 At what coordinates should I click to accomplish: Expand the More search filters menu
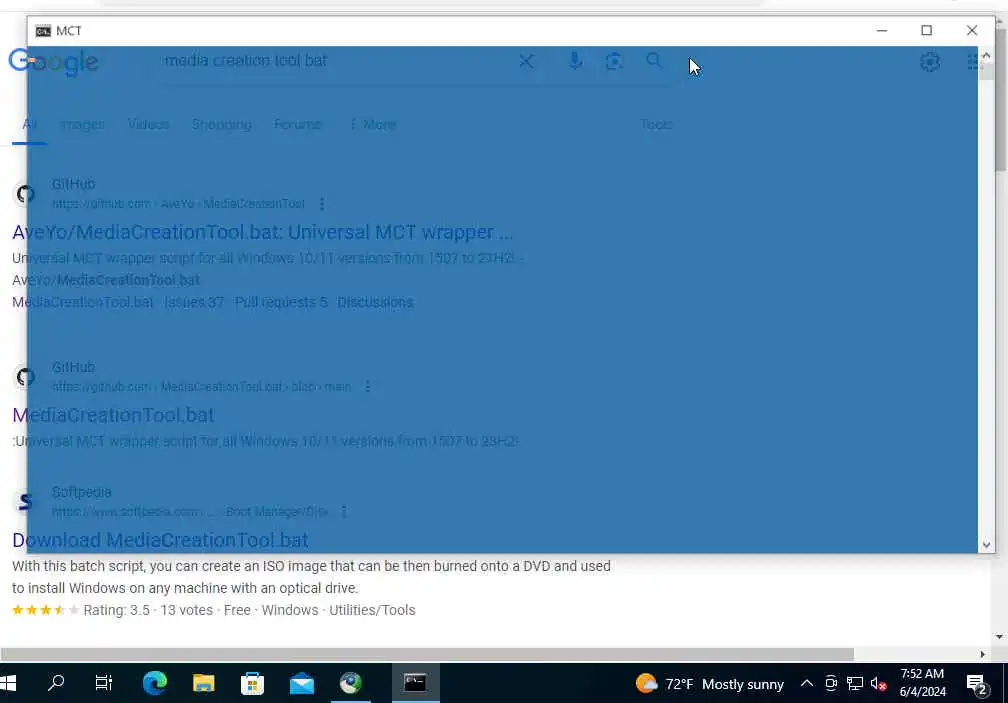click(373, 124)
